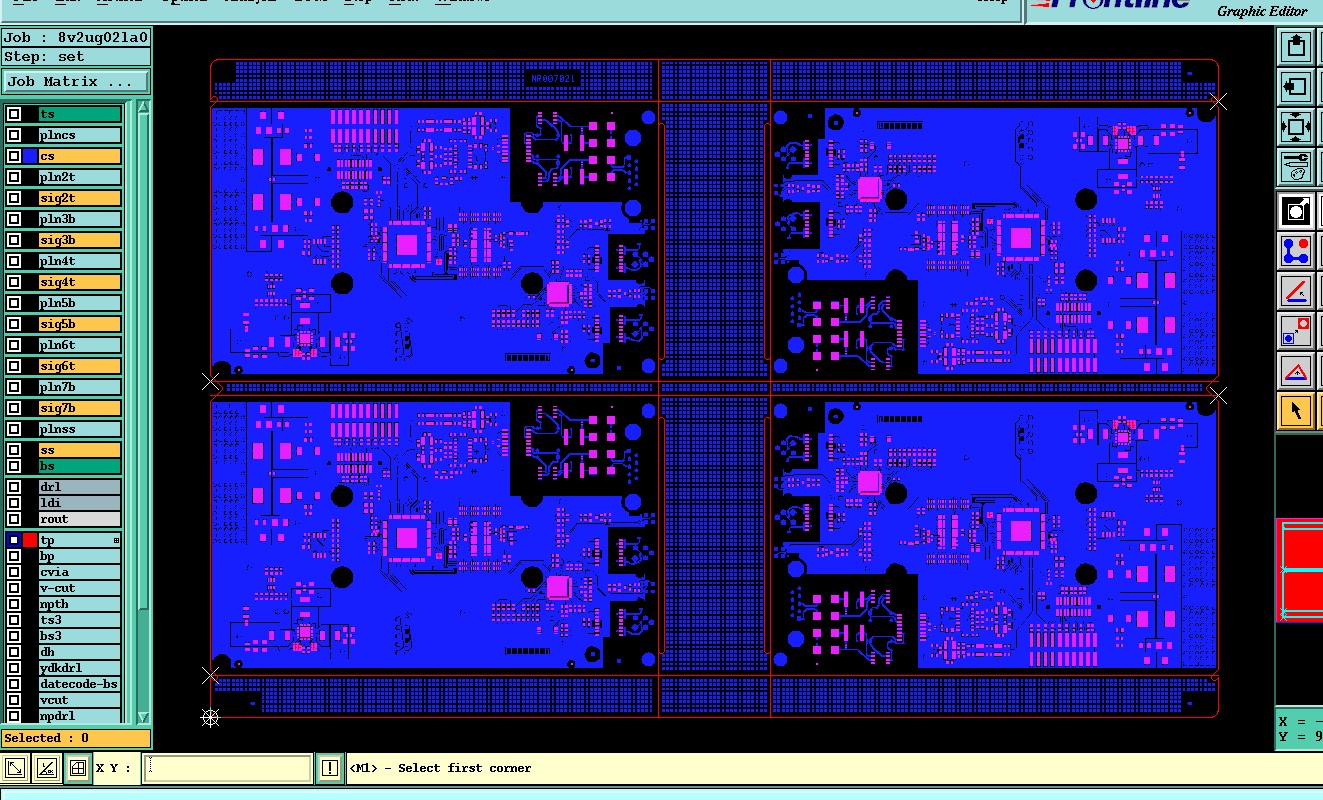Toggle the checkbox for layer sig2t
This screenshot has height=800, width=1323.
(14, 198)
